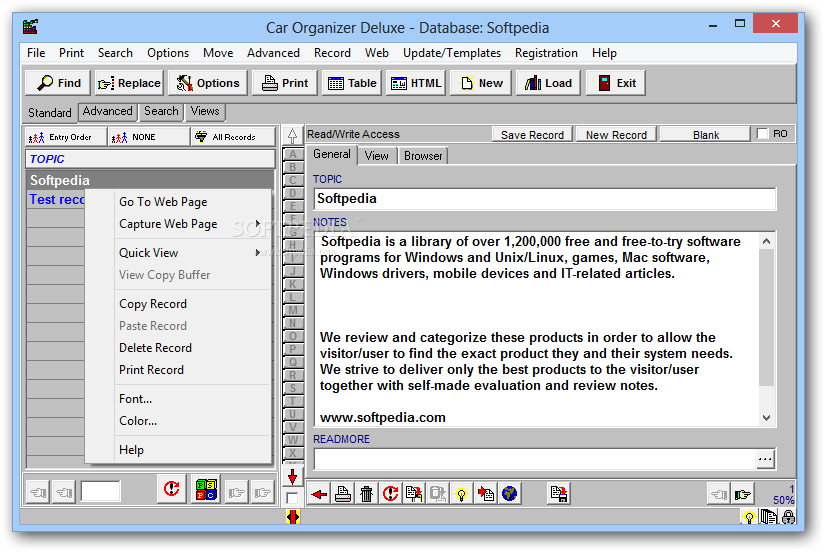This screenshot has height=552, width=825.
Task: Click the Save Record button
Action: (x=532, y=135)
